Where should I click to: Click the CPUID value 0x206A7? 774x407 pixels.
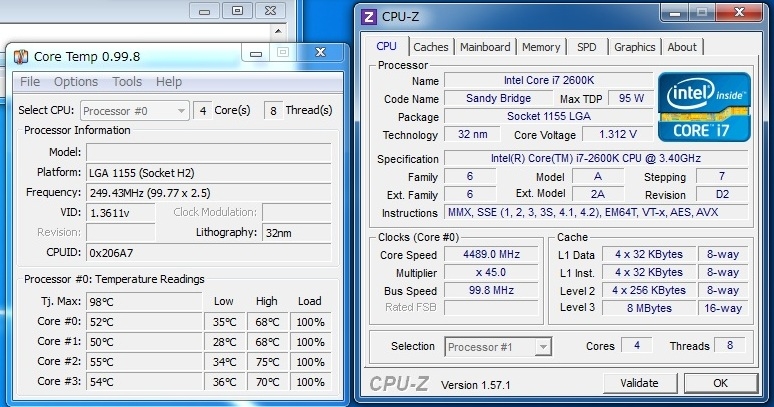[208, 253]
